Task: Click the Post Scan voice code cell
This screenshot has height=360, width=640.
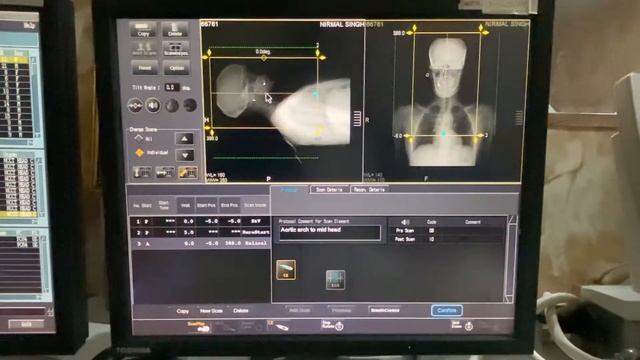Action: tap(432, 239)
